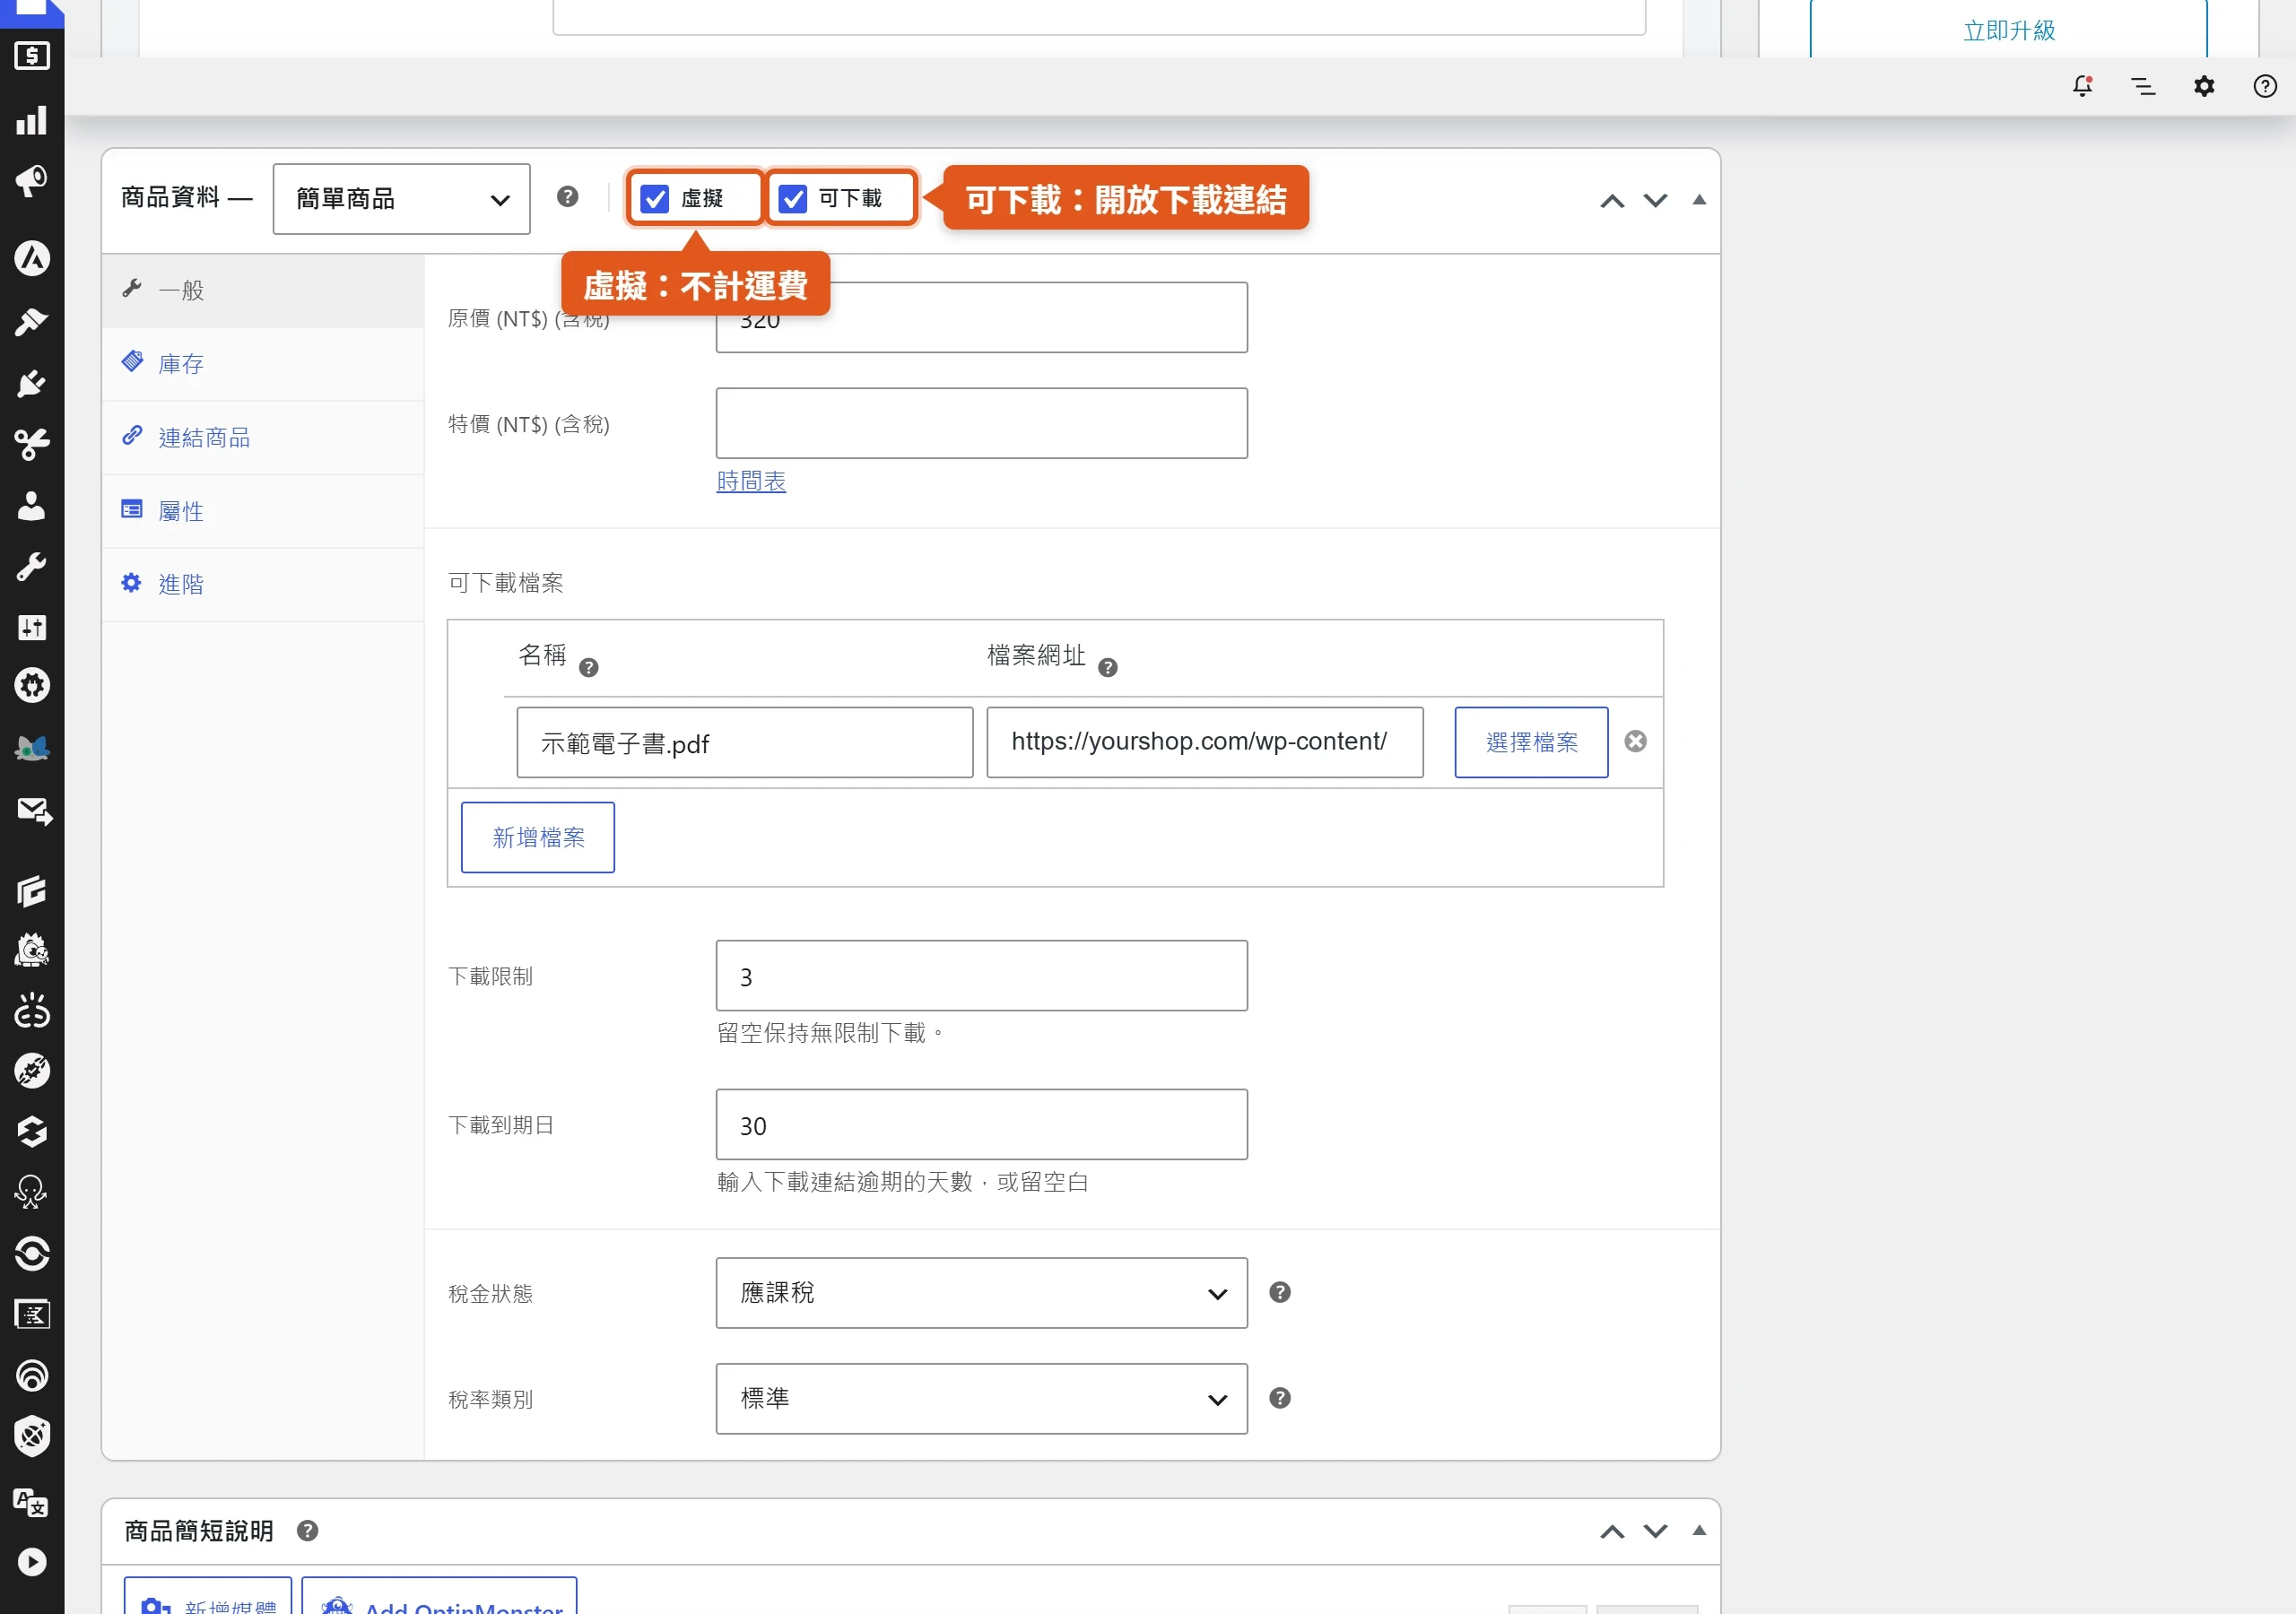Collapse the 商品簡短說明 panel triangle

click(x=1699, y=1530)
